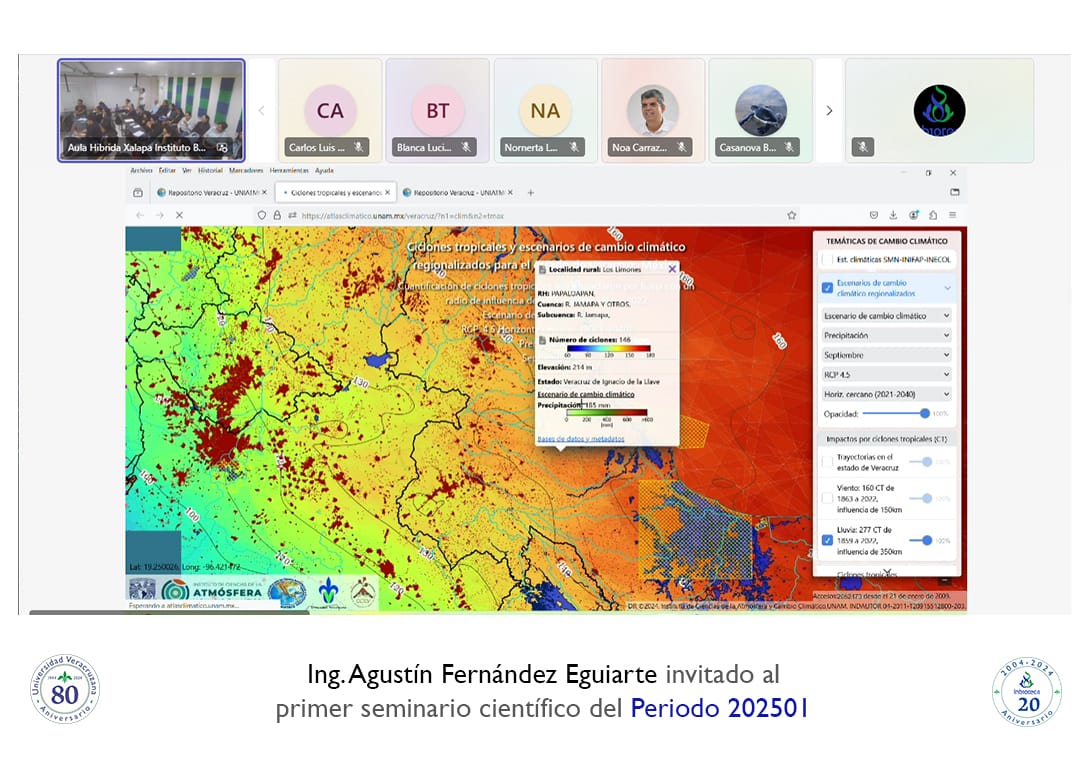Stop page loading with the X button
This screenshot has width=1090, height=760.
(179, 215)
